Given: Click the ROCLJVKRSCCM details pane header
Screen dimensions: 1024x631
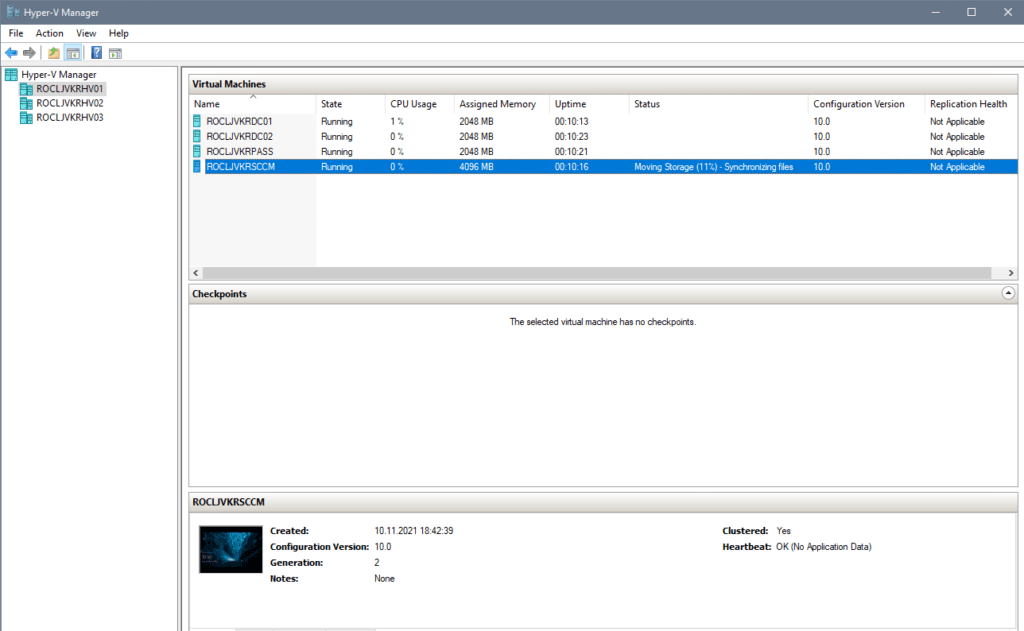Looking at the screenshot, I should (x=603, y=502).
